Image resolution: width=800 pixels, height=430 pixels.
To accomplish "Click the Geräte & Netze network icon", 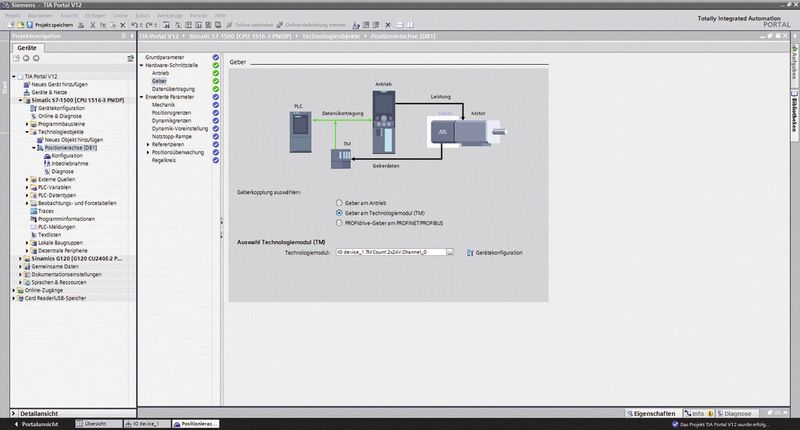I will click(27, 92).
